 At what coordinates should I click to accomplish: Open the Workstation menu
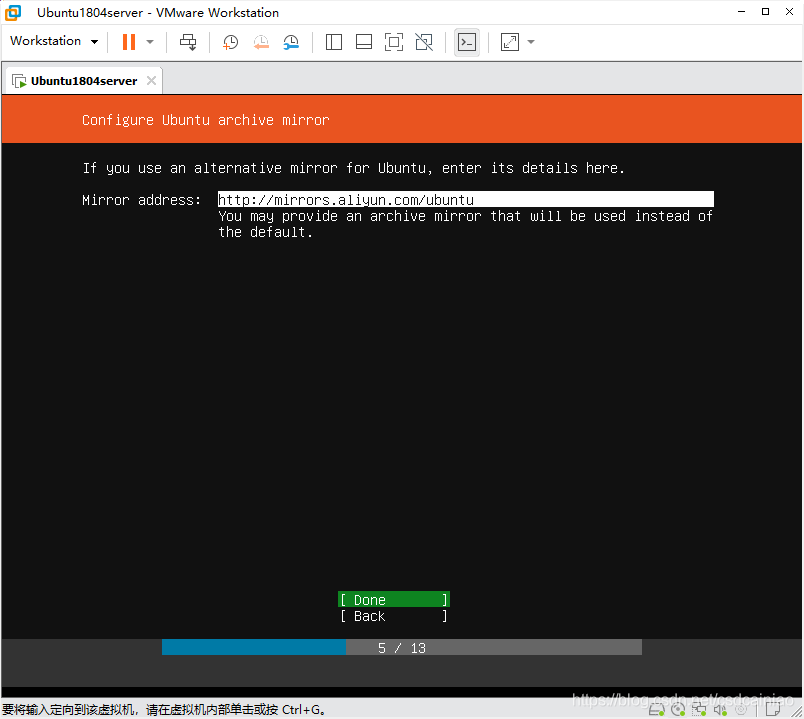click(x=54, y=41)
